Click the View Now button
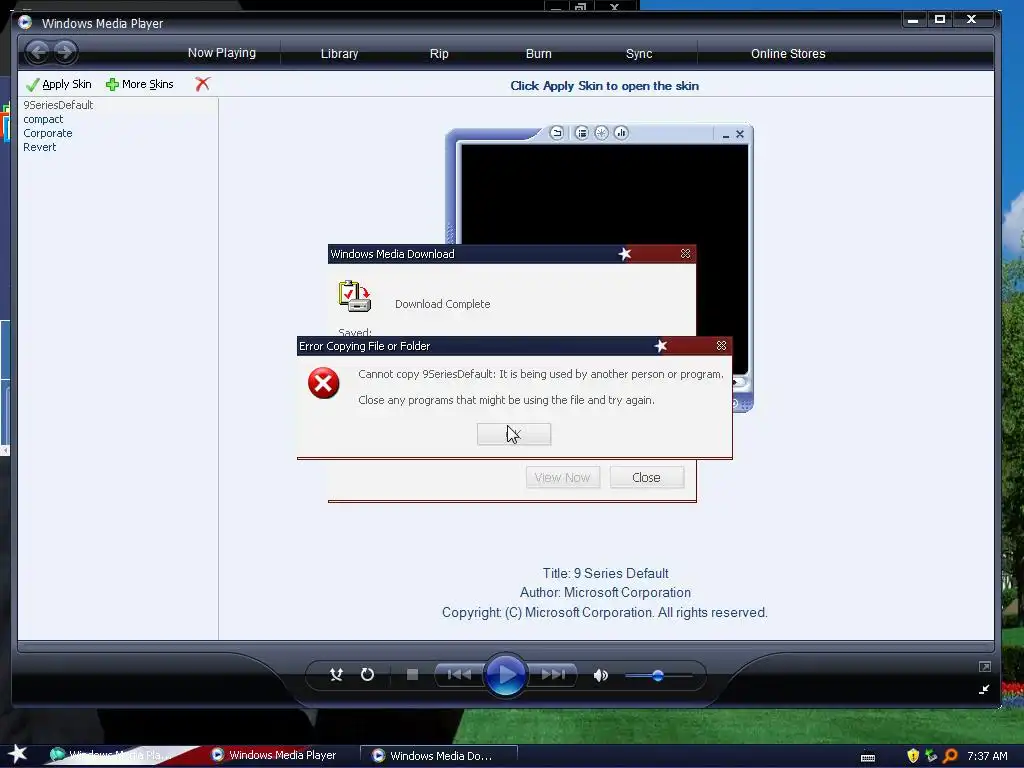This screenshot has width=1024, height=768. tap(562, 477)
